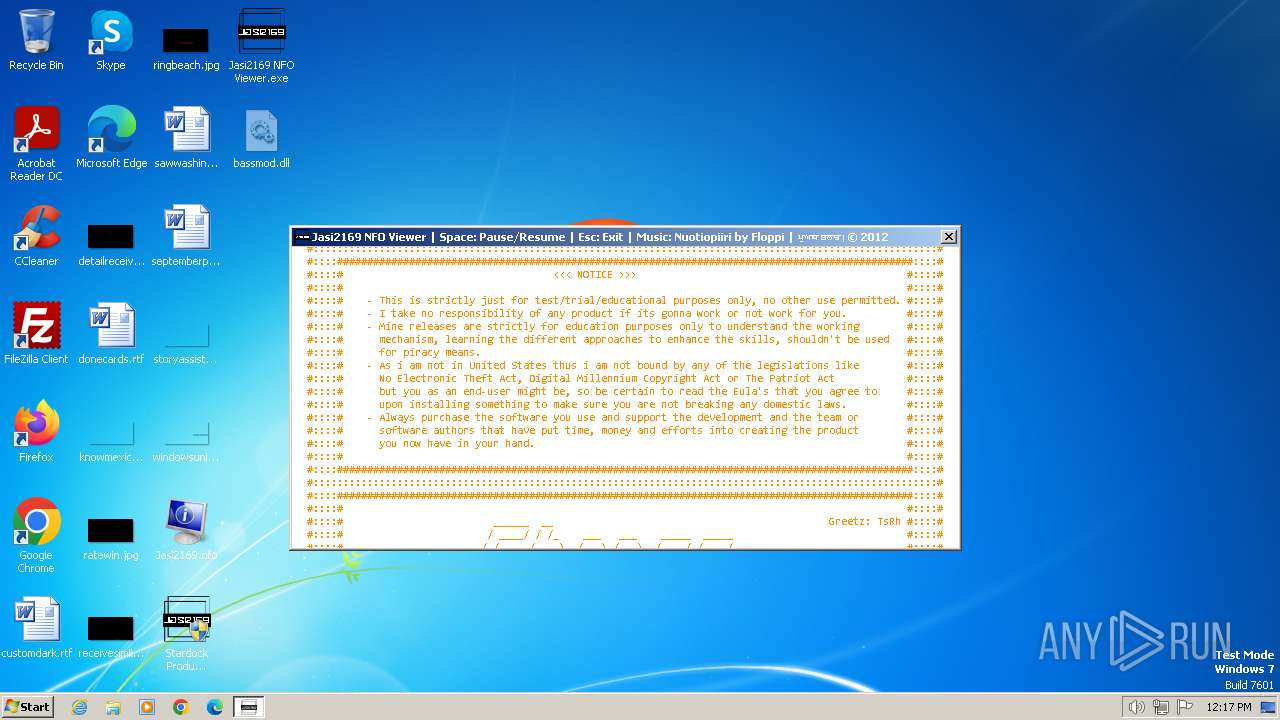Open Chrome from the taskbar
Viewport: 1280px width, 720px height.
point(181,707)
